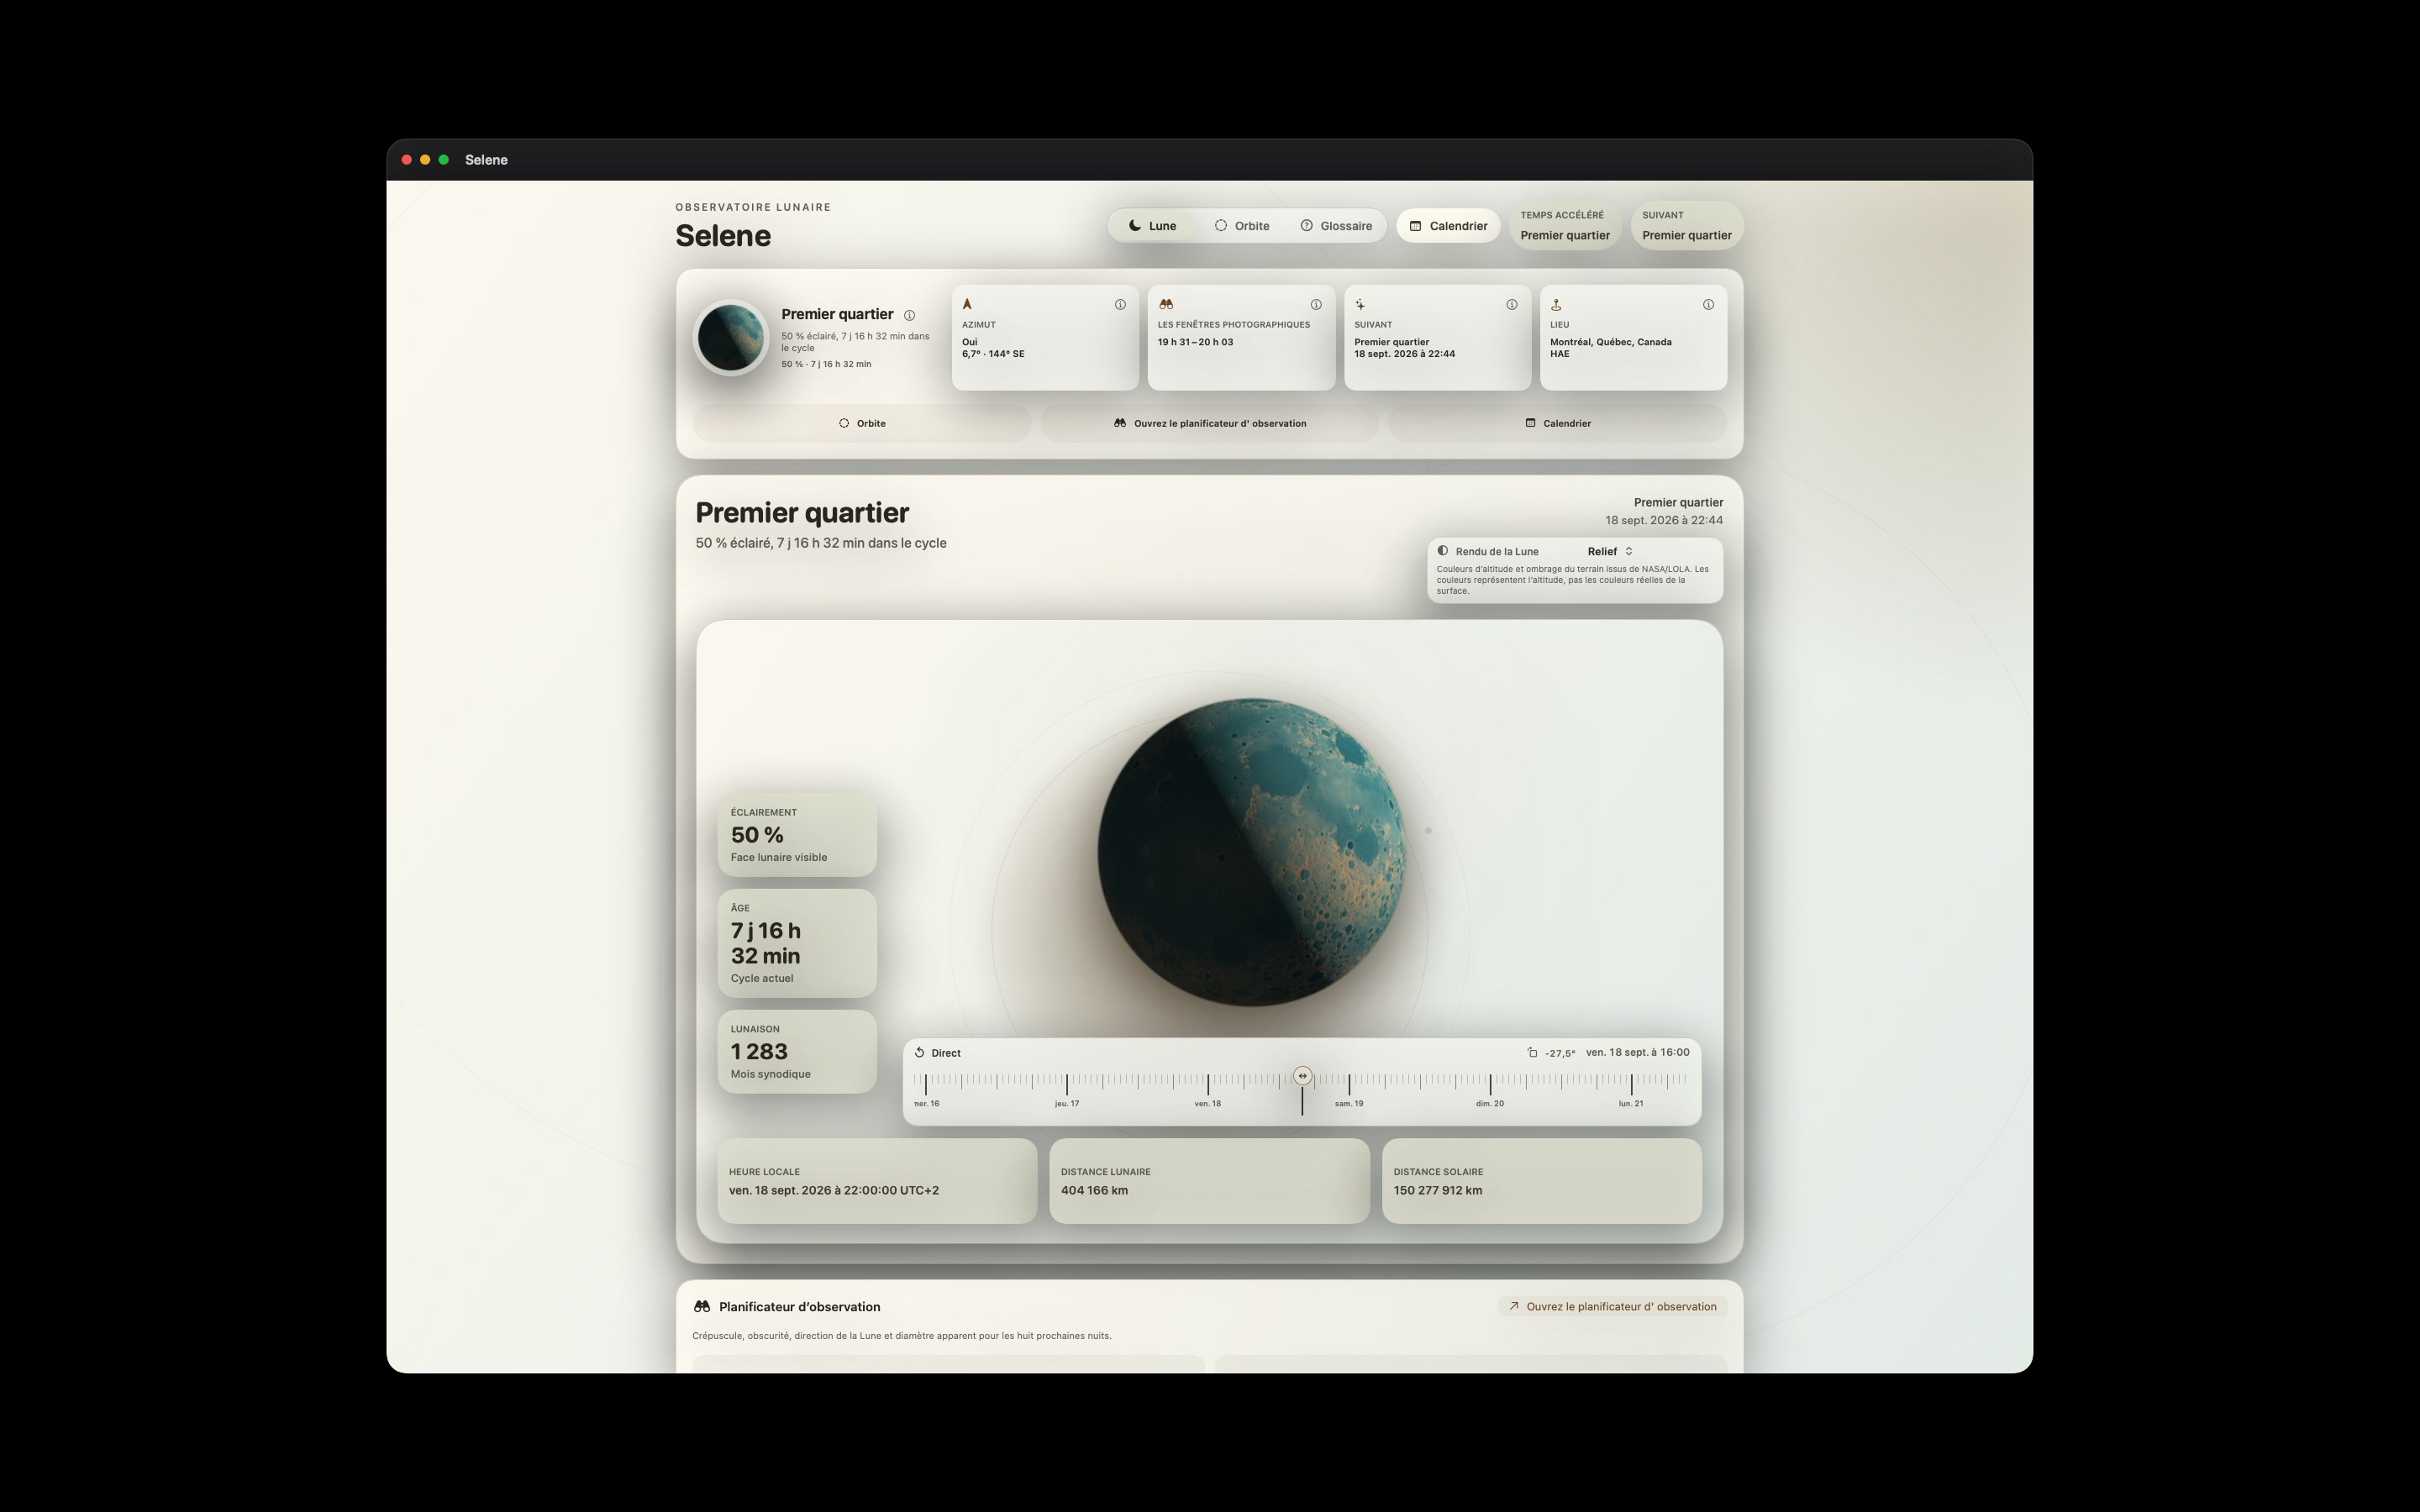Click the lun. 21 tick on timeline

tap(1631, 1084)
